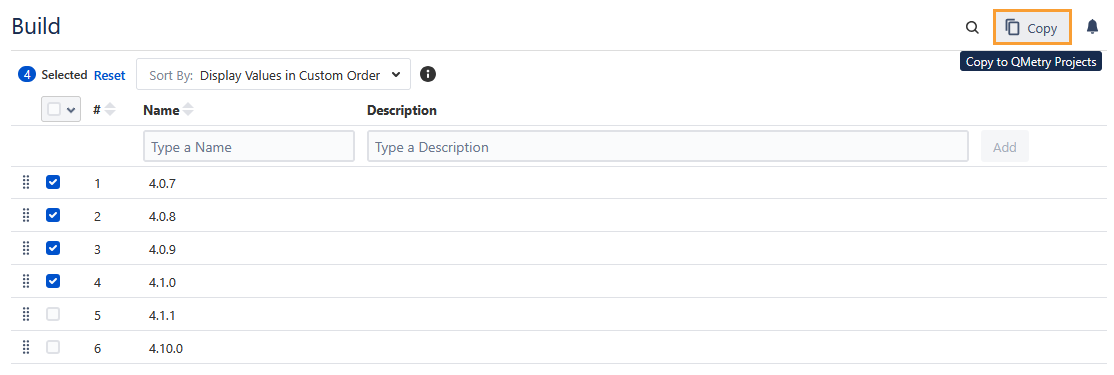Select build name 4.0.8

tap(162, 217)
